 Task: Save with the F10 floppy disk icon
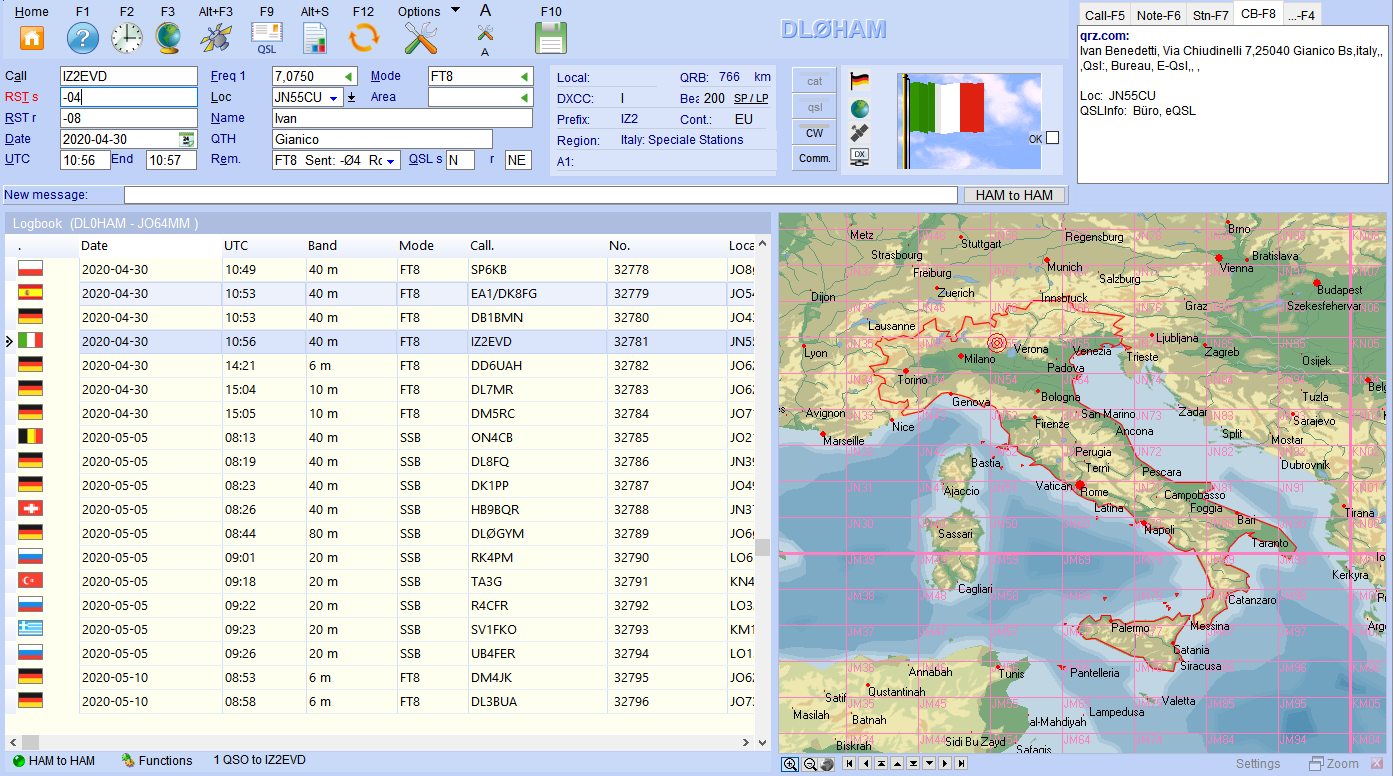point(551,38)
